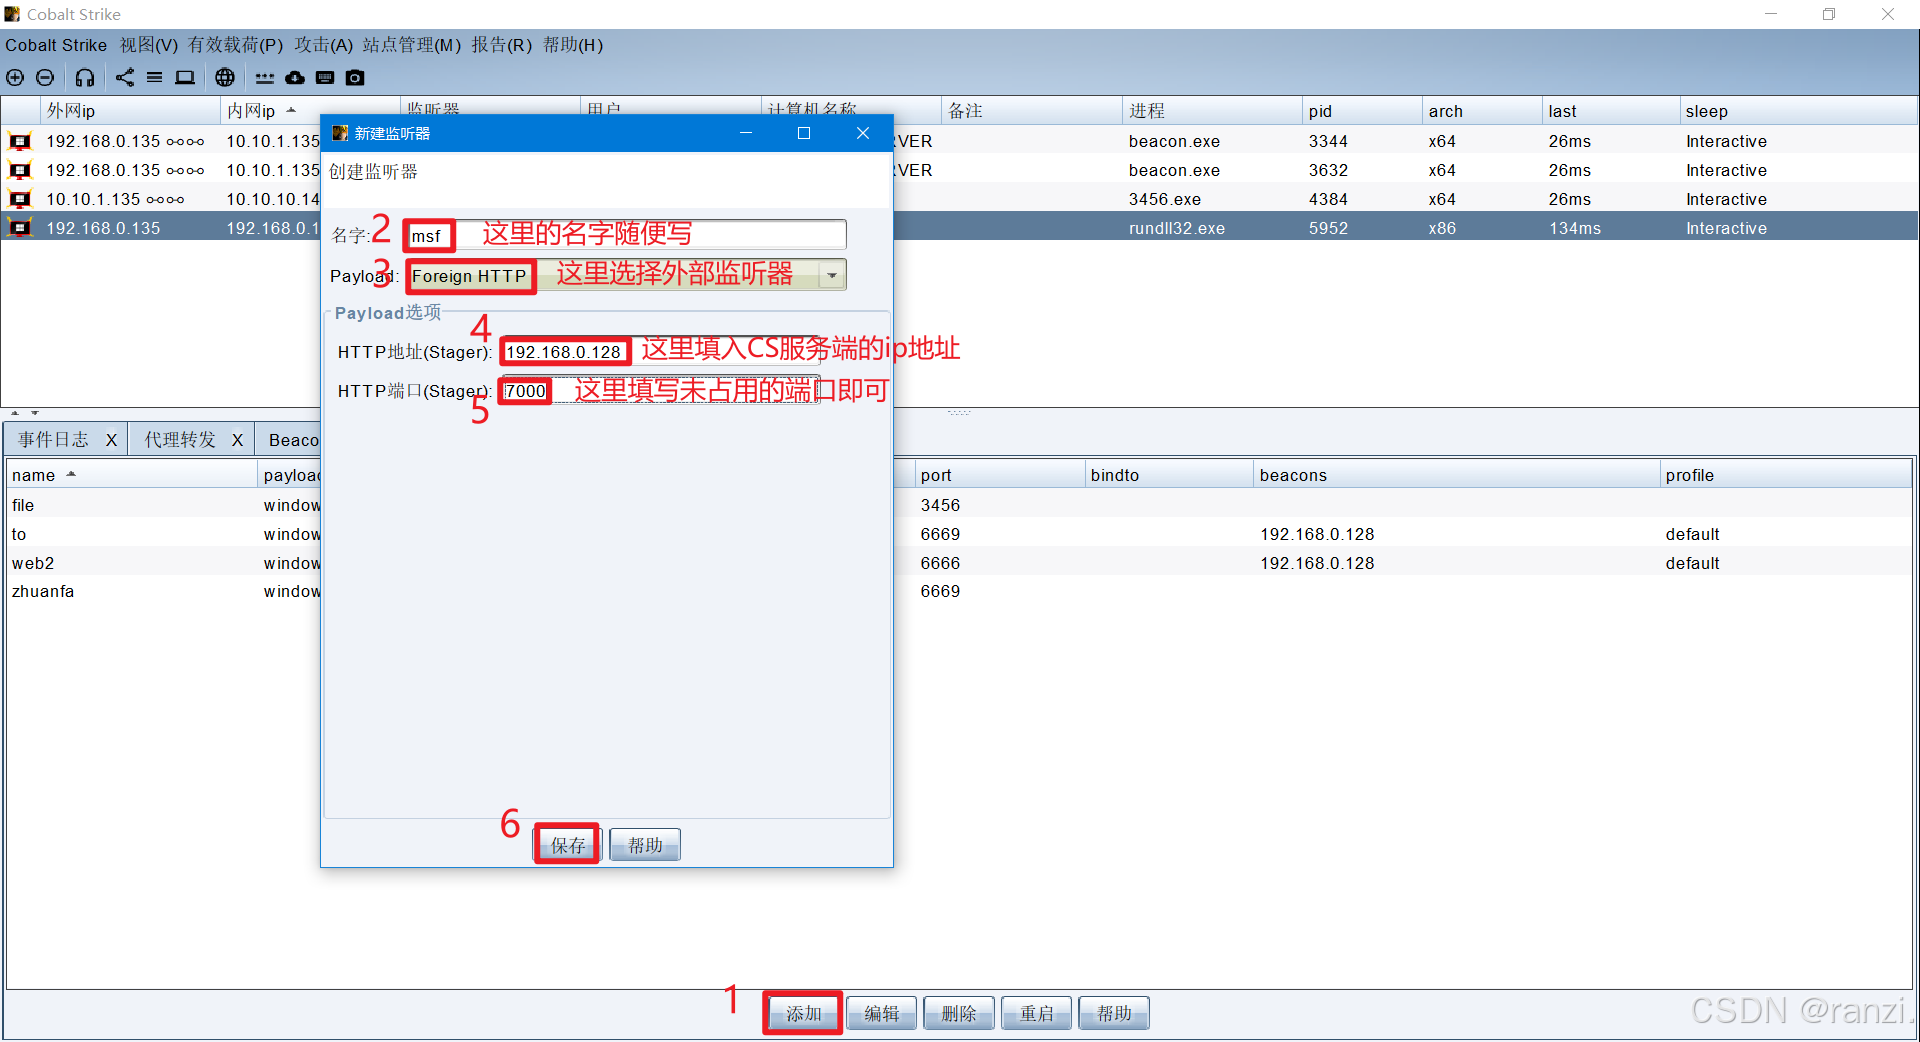This screenshot has height=1042, width=1920.
Task: Click beacon icon of rundll32.exe row
Action: click(20, 228)
